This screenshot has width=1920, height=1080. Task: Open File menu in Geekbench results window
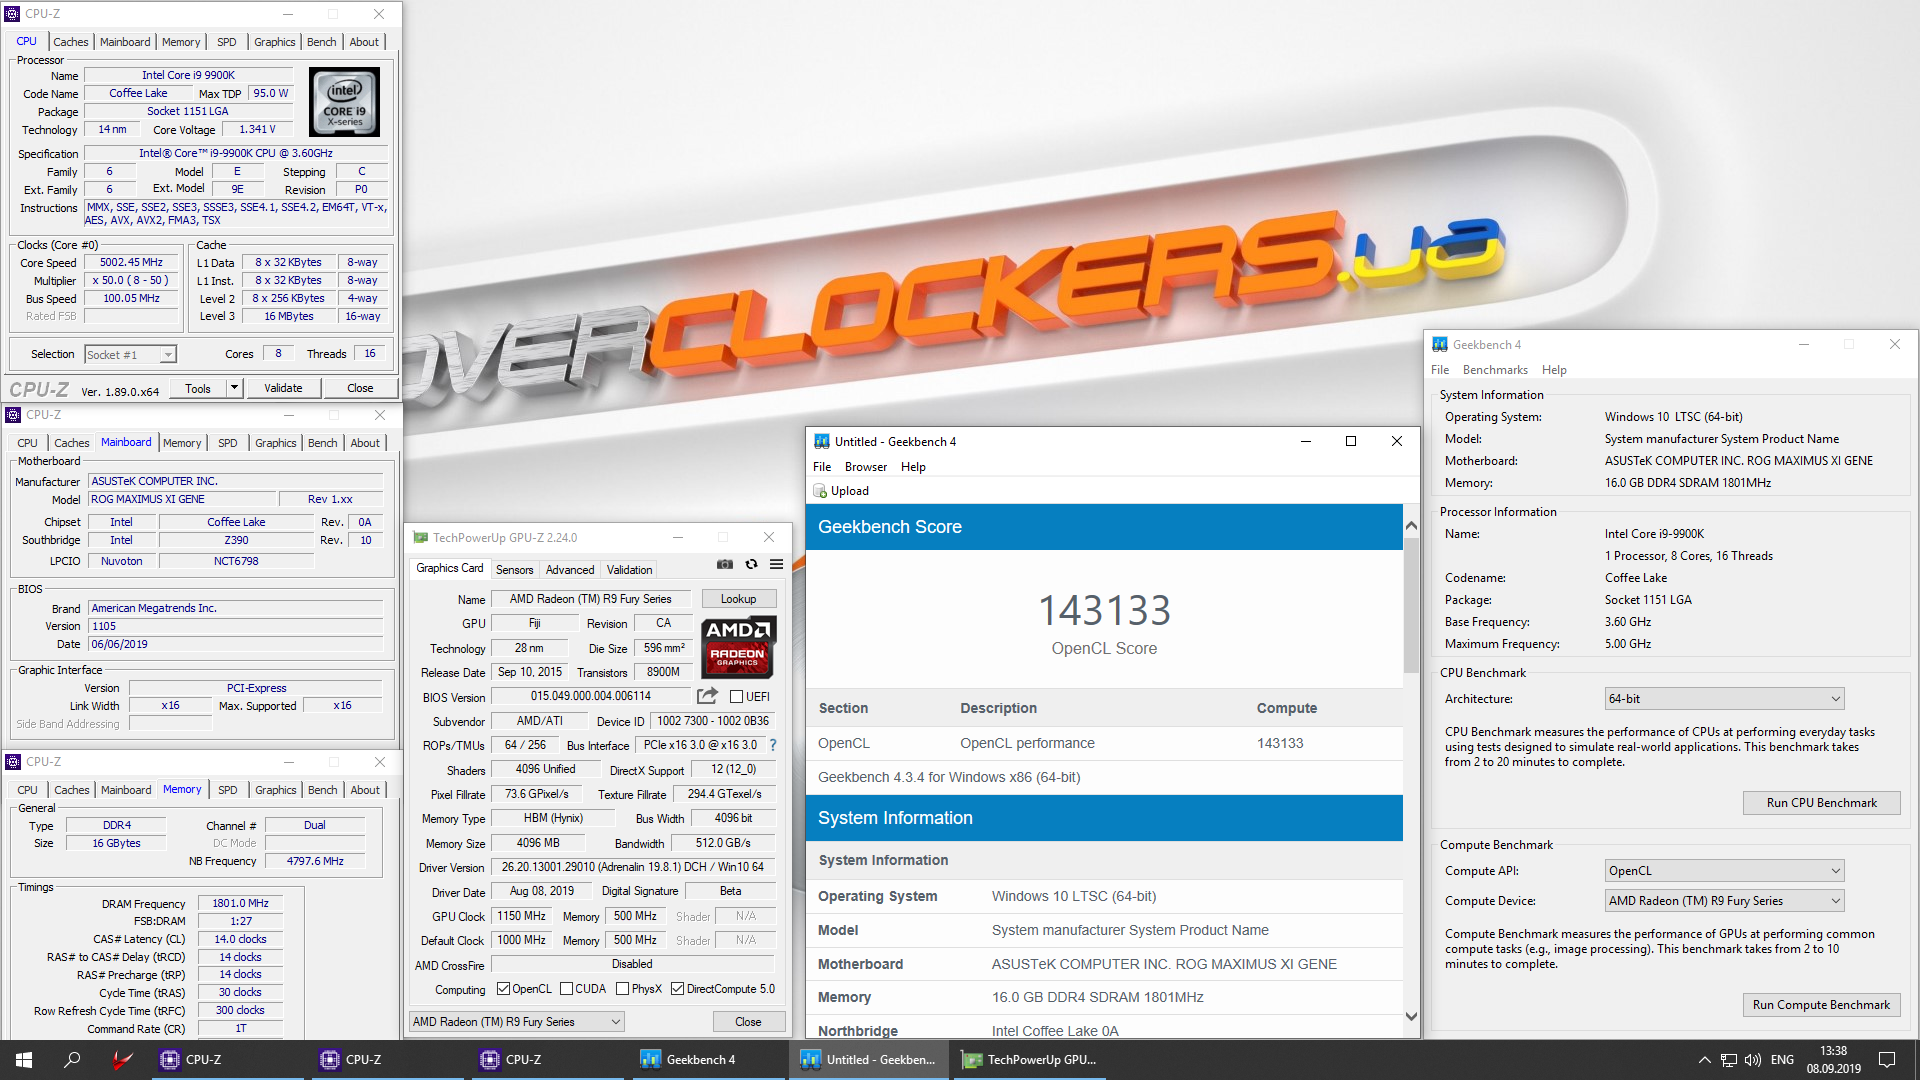[822, 467]
